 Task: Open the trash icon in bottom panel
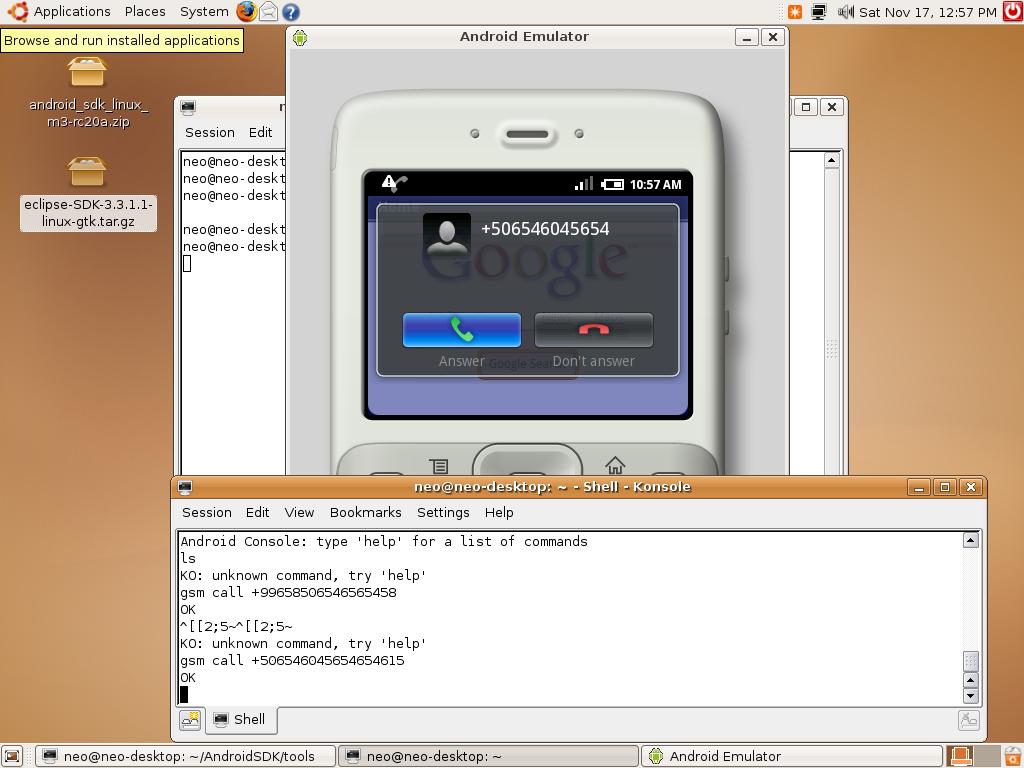[1012, 756]
